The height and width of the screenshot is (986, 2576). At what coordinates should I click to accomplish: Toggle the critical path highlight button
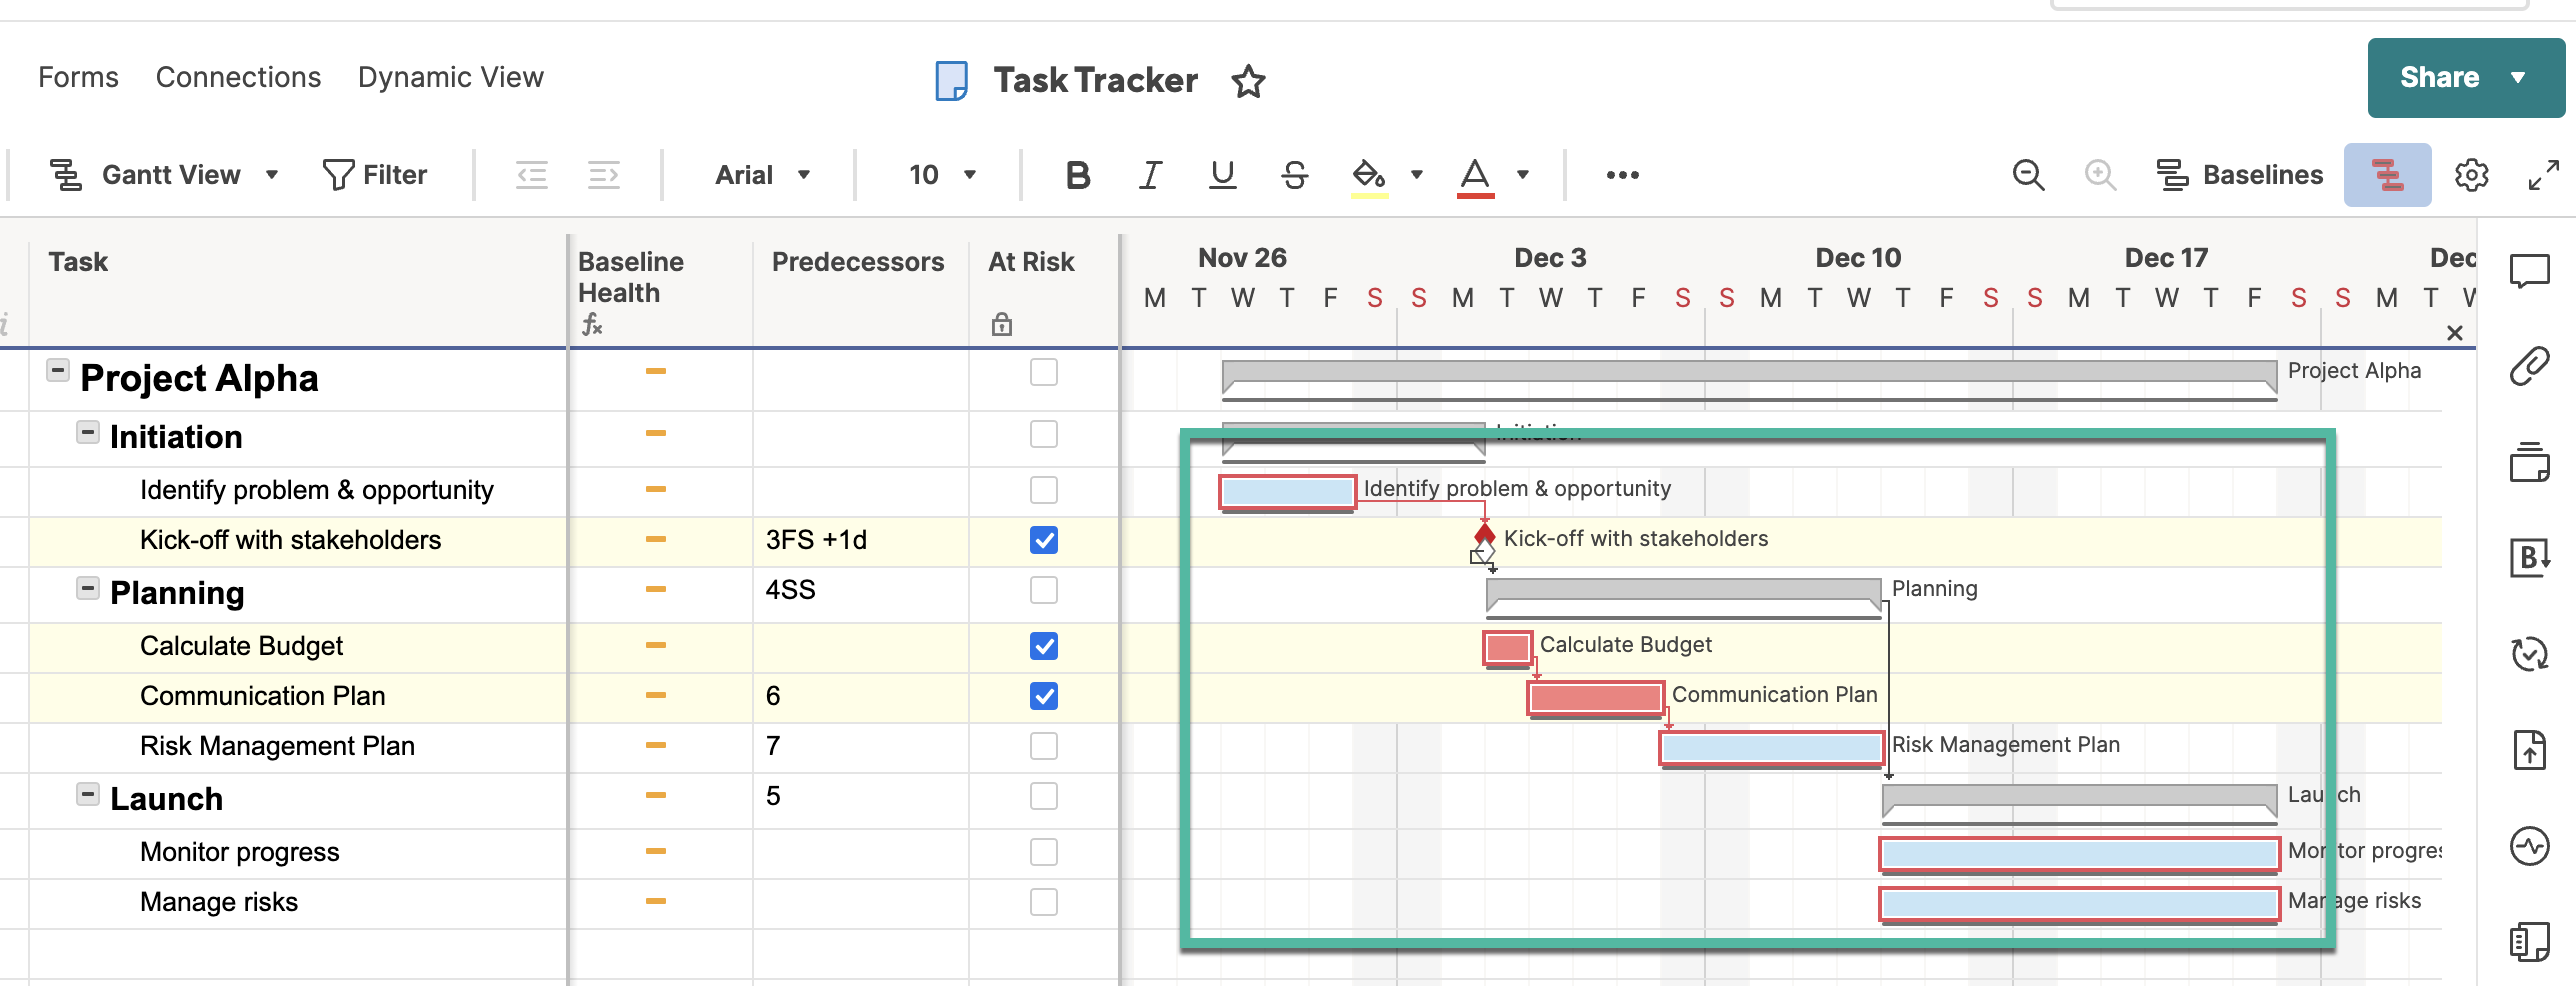(2387, 175)
